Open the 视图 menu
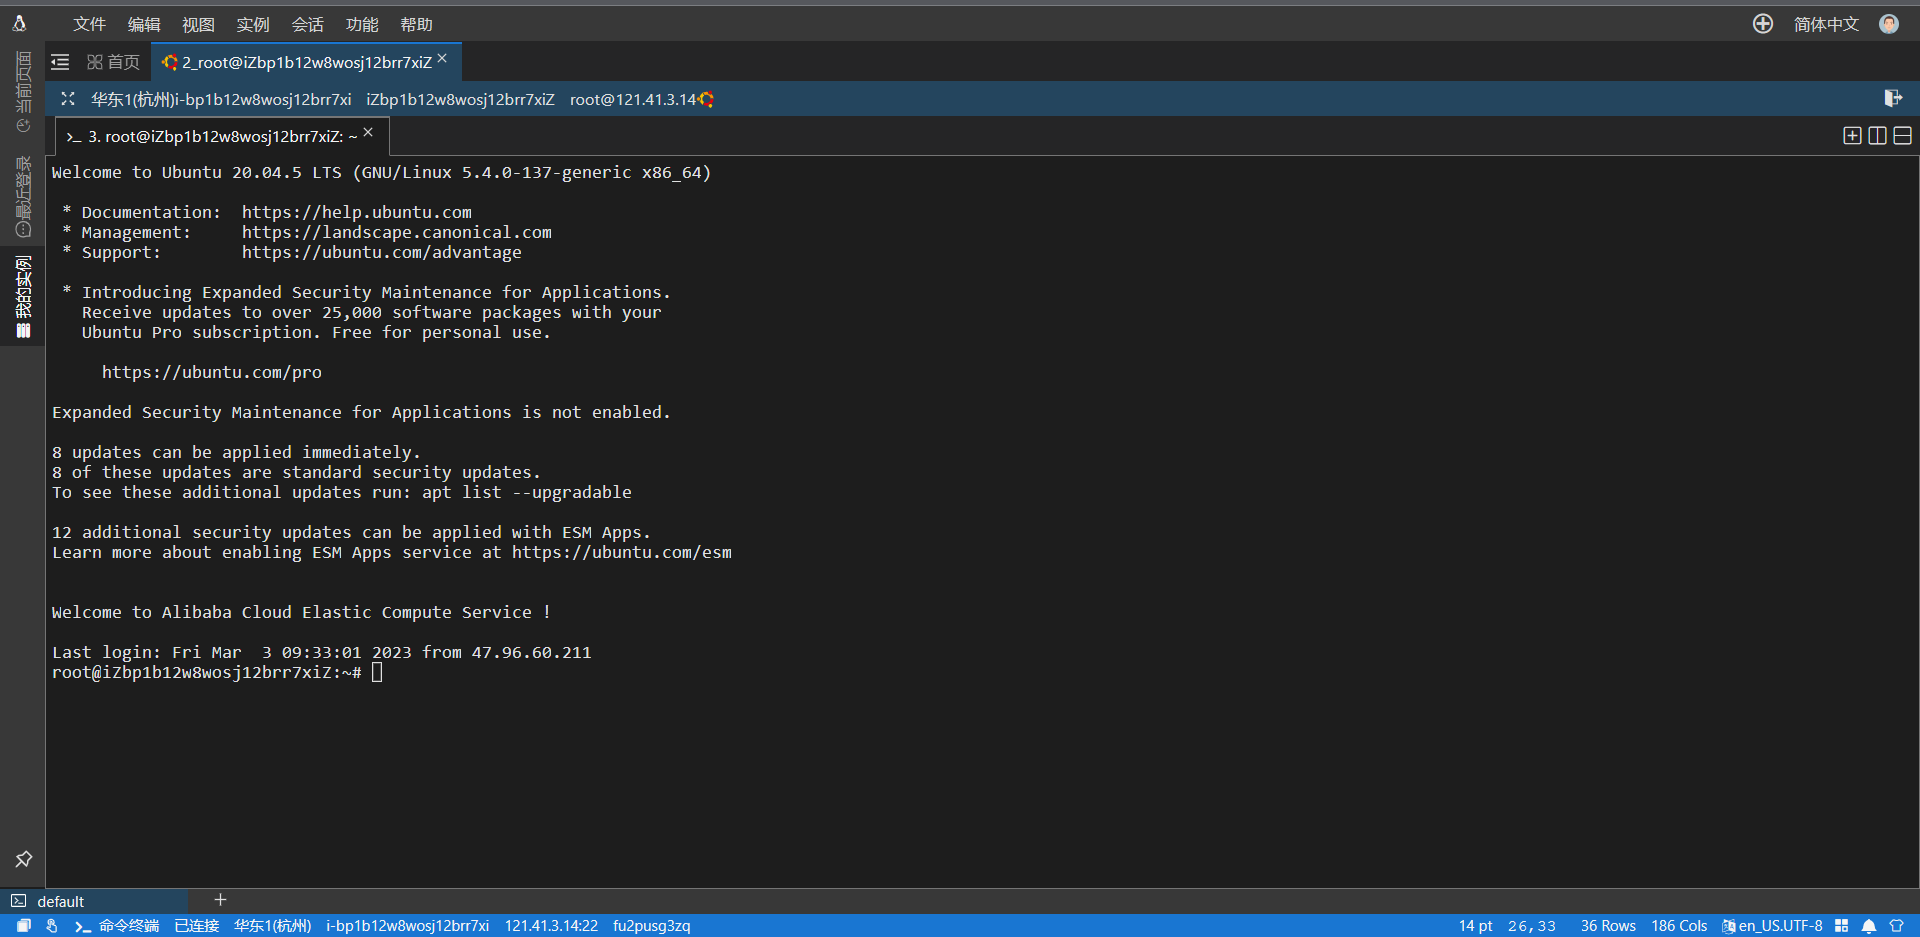This screenshot has width=1920, height=937. (x=198, y=24)
